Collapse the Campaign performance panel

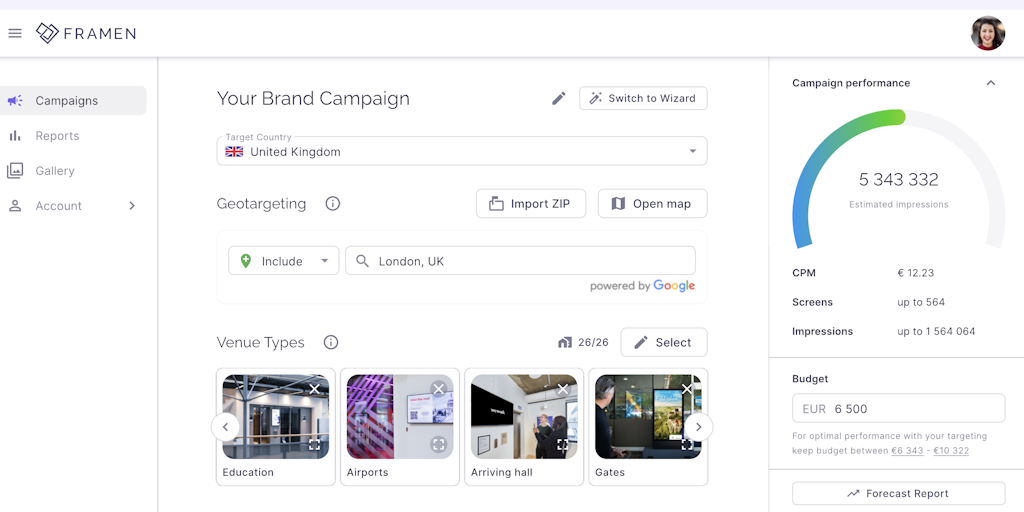coord(991,83)
